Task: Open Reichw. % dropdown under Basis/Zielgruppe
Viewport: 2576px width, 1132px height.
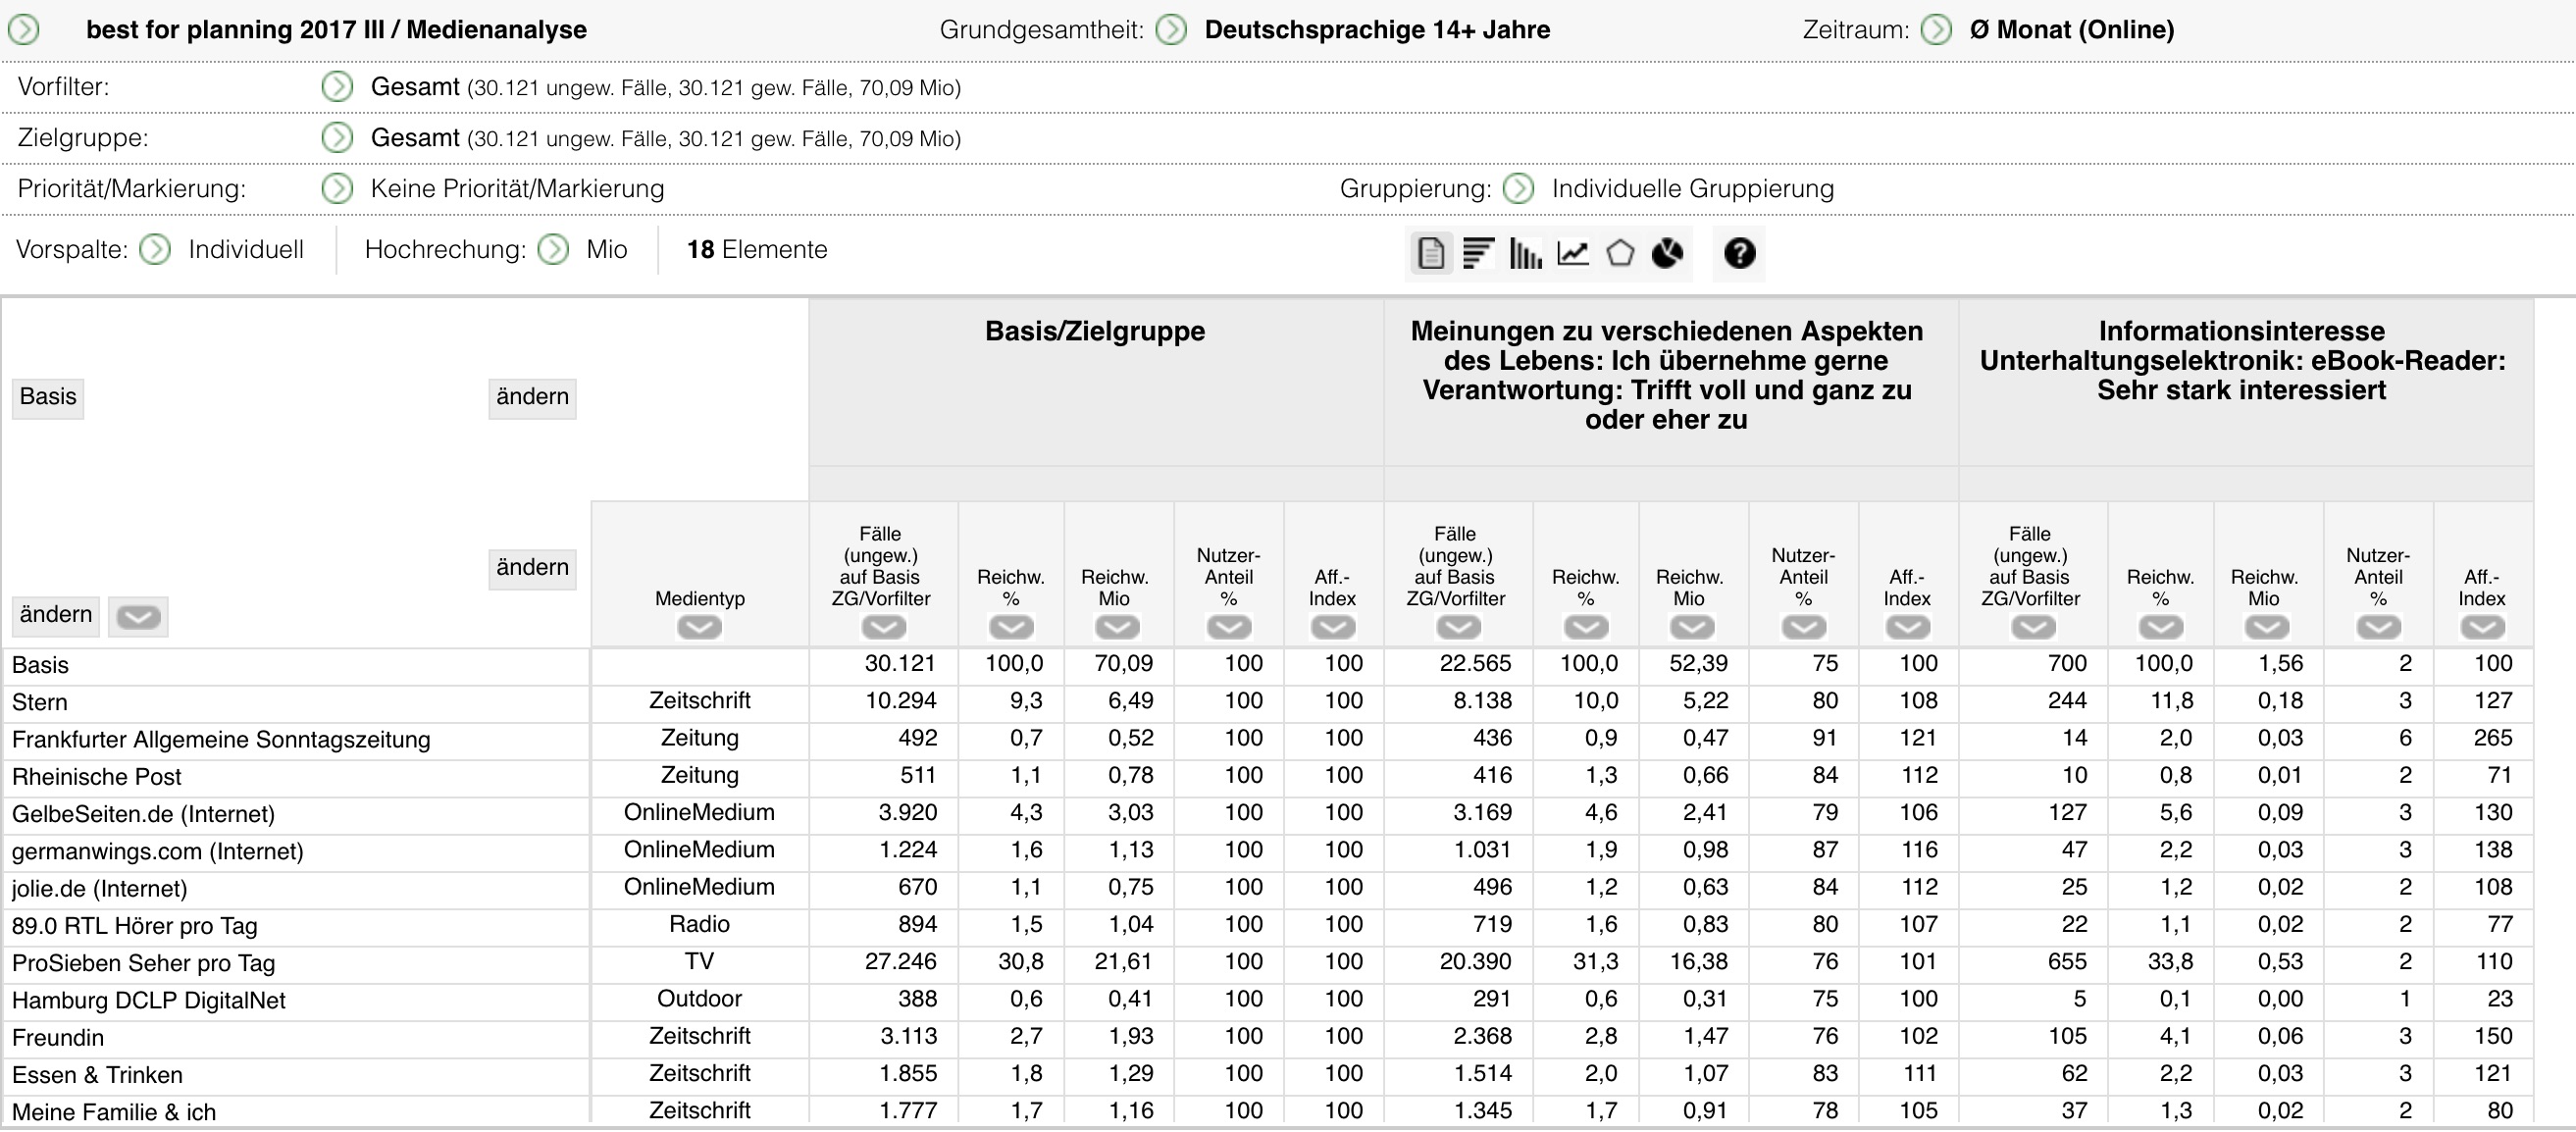Action: (x=1011, y=628)
